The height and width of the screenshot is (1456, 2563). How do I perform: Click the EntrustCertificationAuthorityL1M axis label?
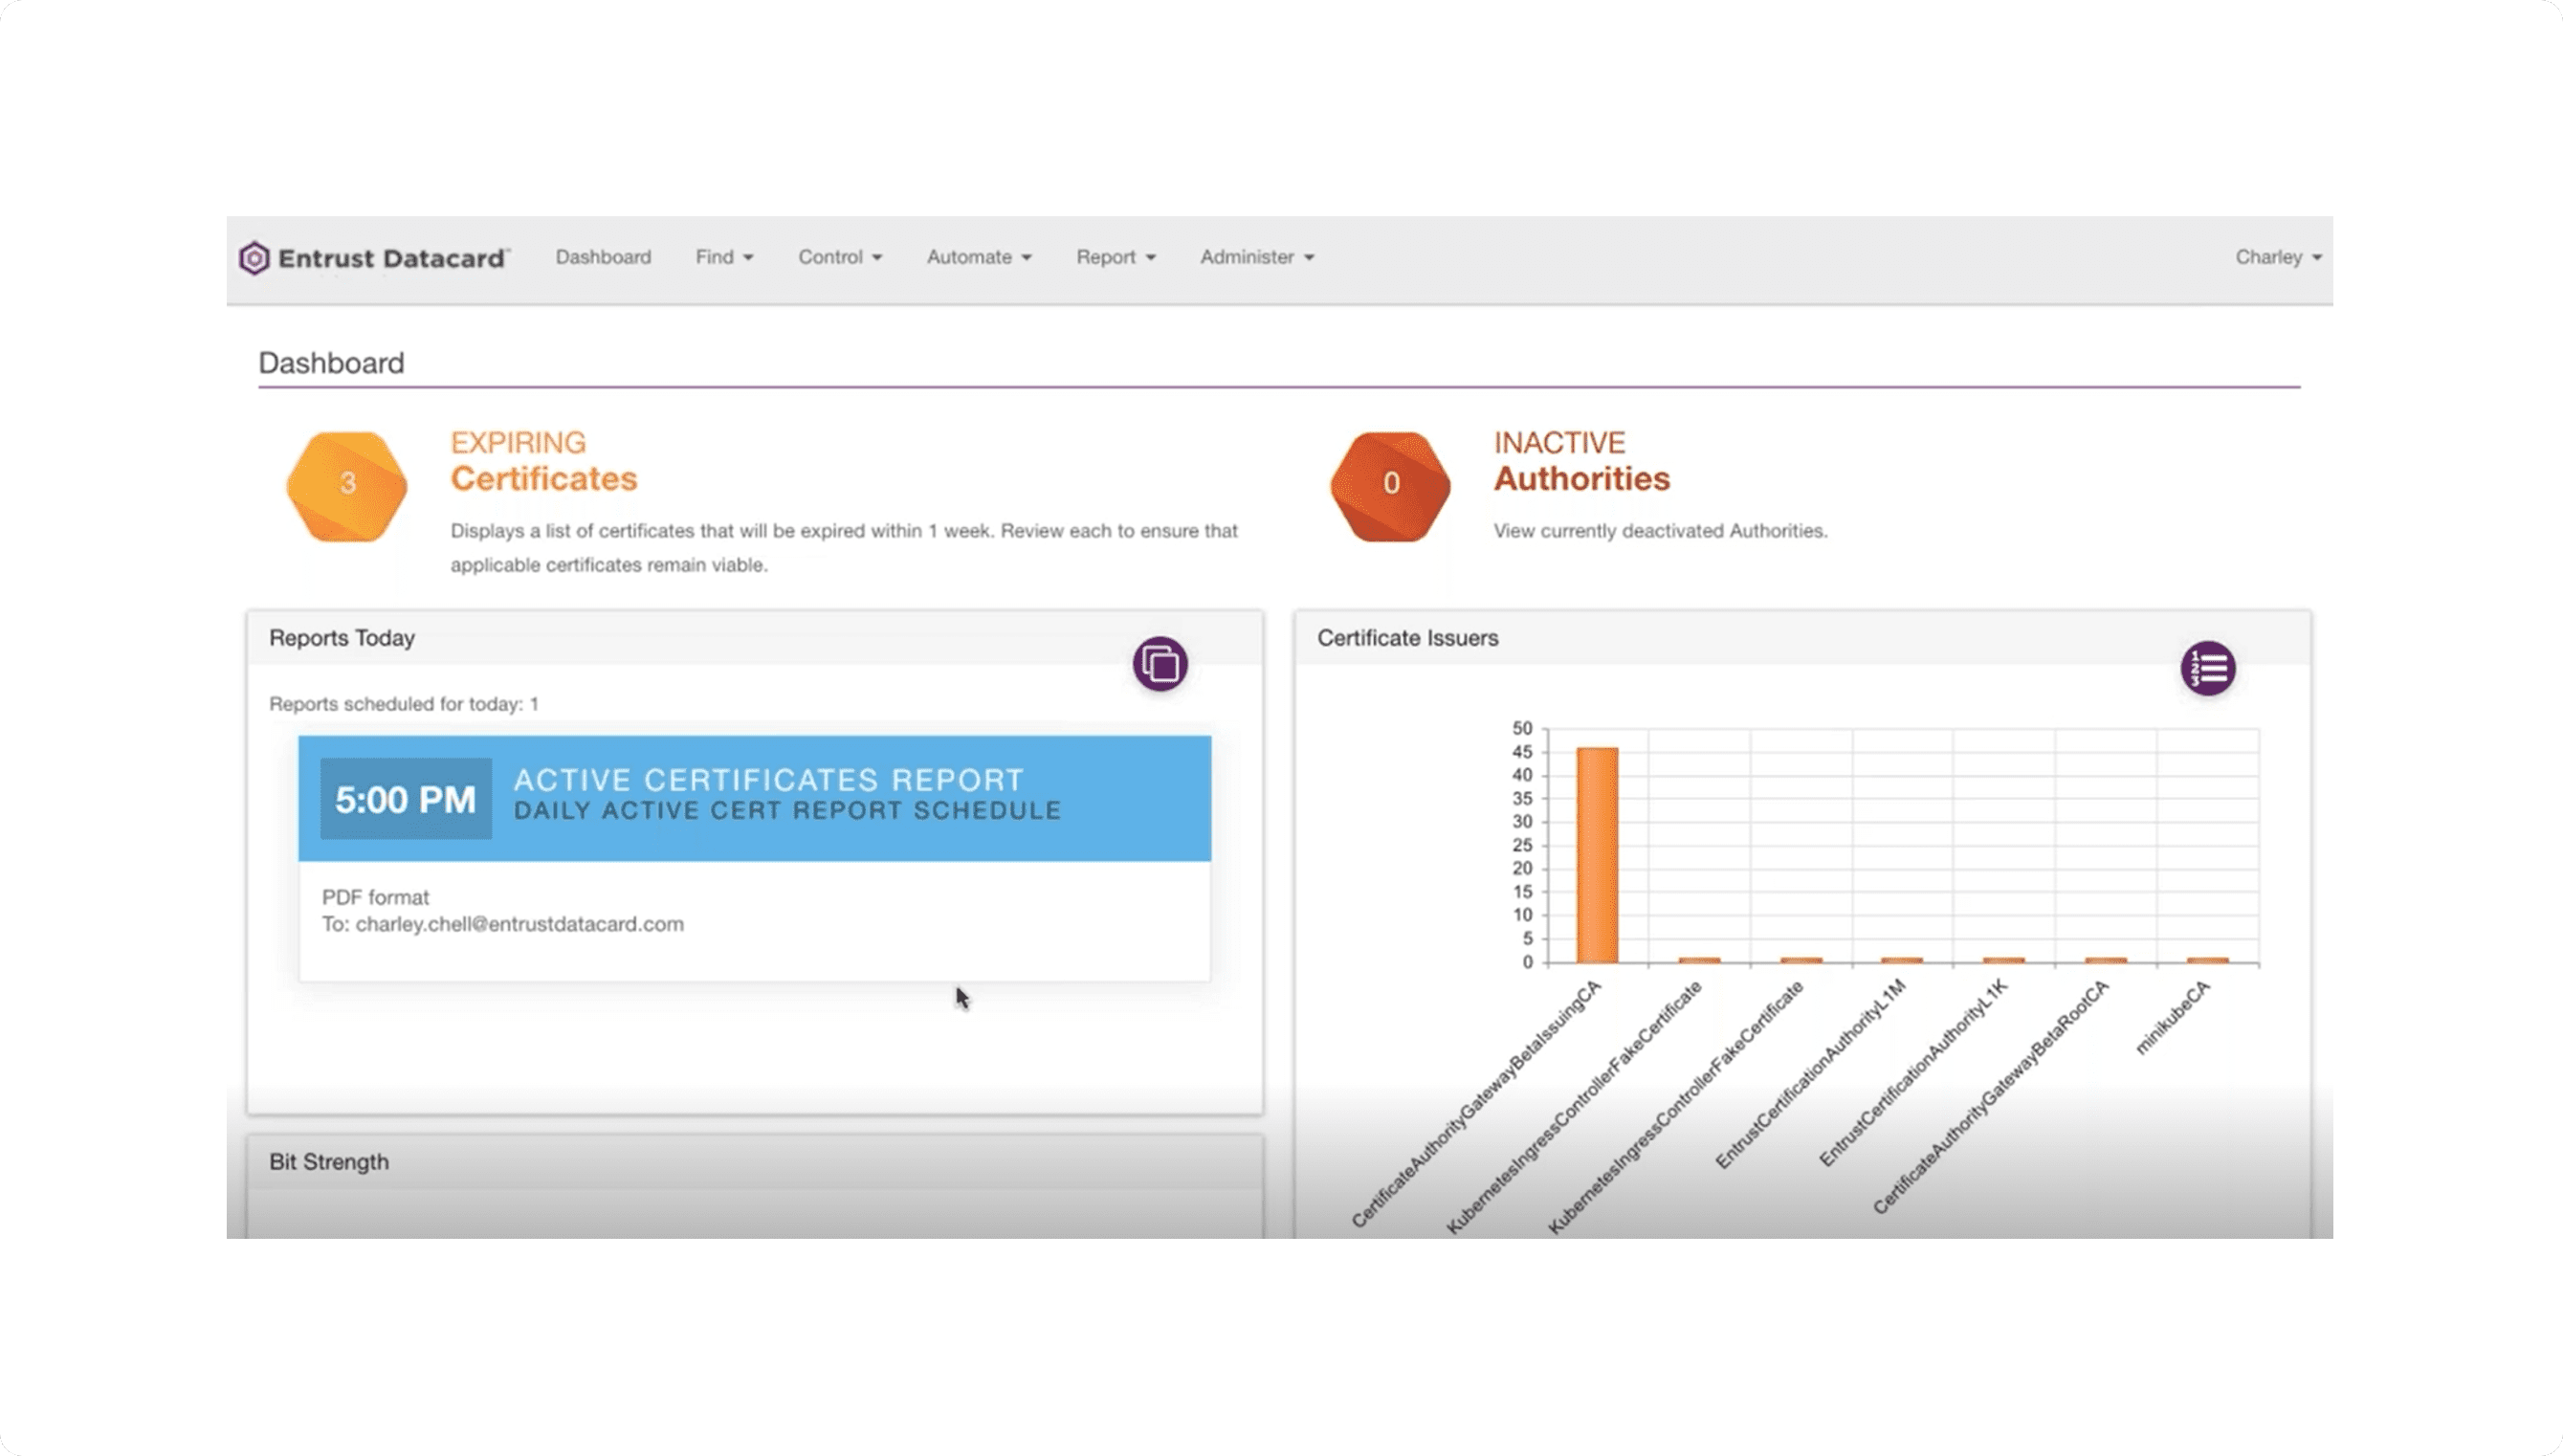point(1811,1074)
